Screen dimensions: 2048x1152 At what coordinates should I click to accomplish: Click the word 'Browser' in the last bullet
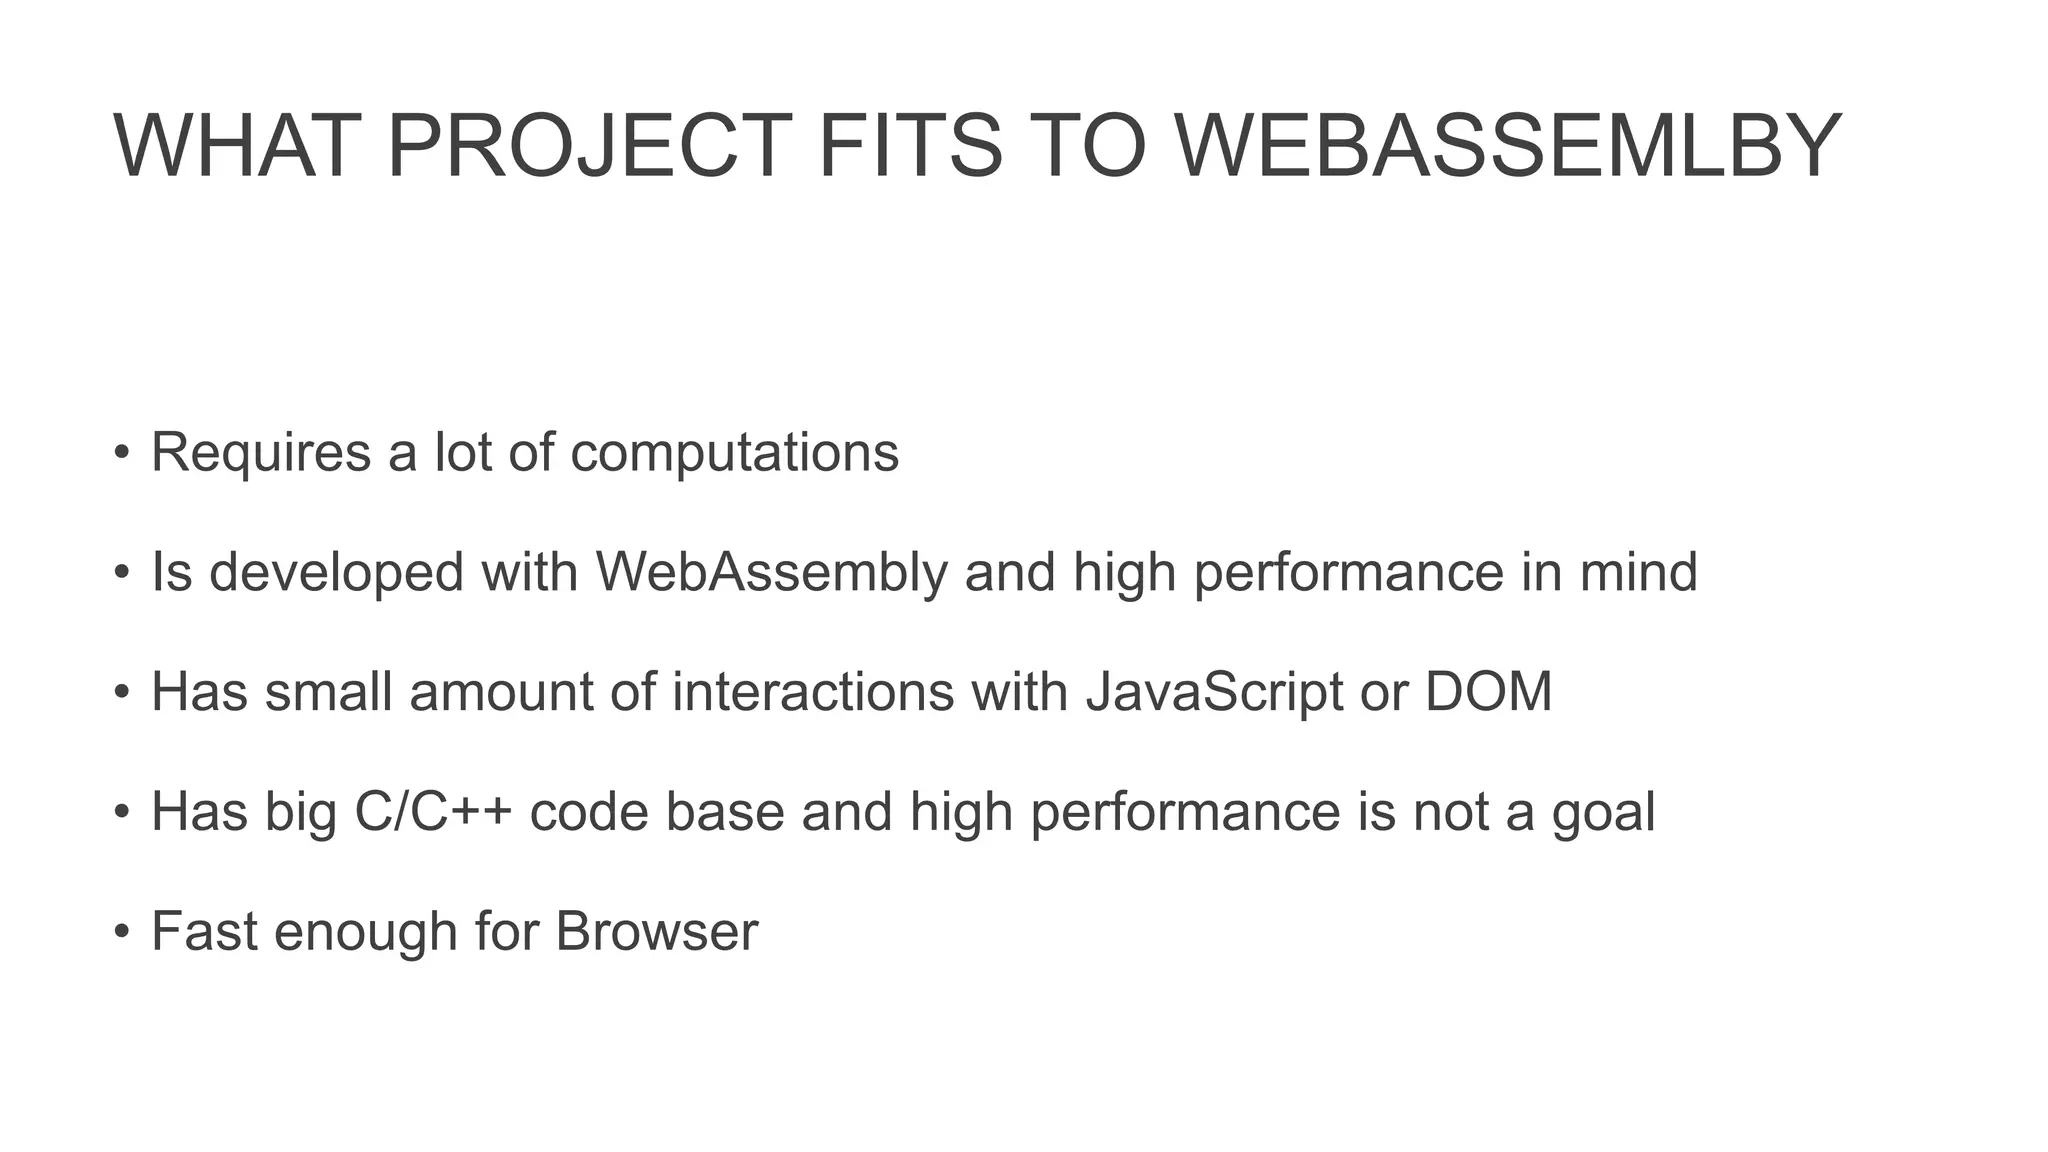pyautogui.click(x=656, y=931)
